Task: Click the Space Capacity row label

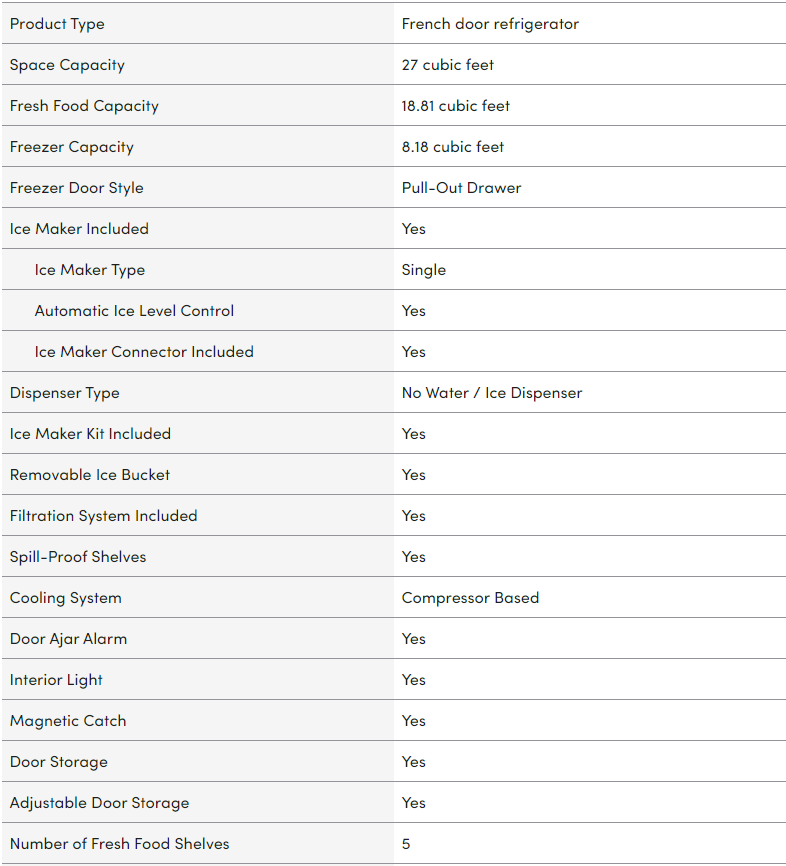Action: (x=67, y=65)
